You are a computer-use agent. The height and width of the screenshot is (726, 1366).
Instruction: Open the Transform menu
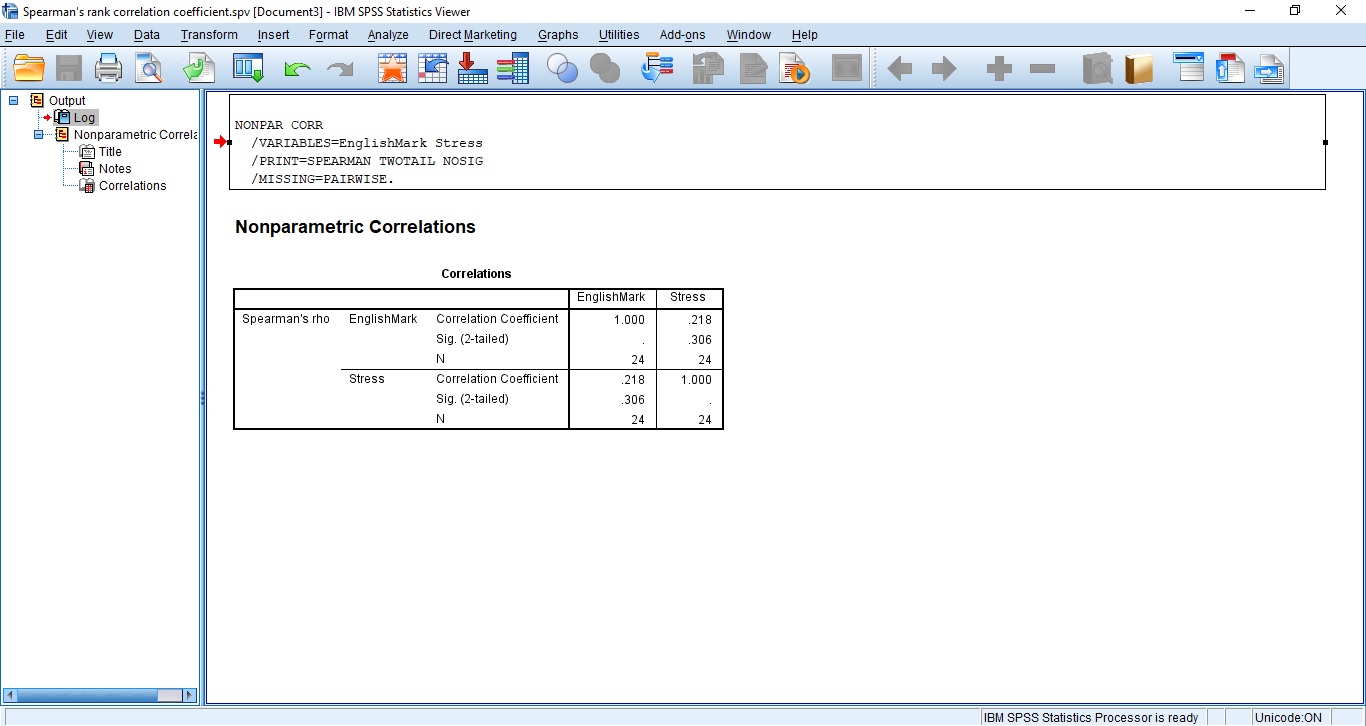(209, 34)
